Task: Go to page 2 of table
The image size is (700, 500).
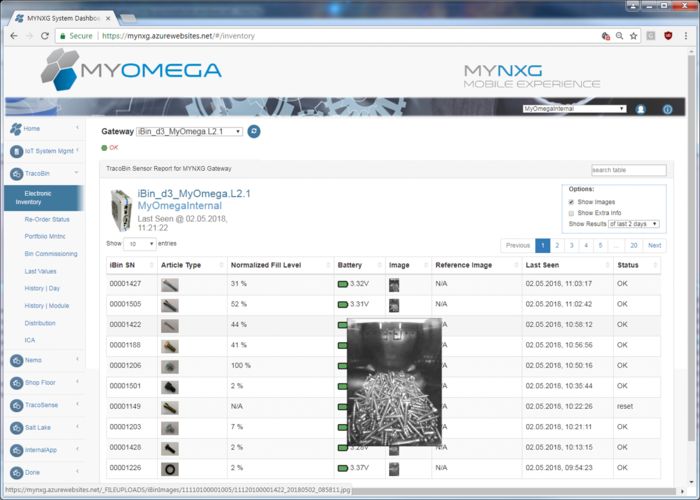Action: coord(557,246)
